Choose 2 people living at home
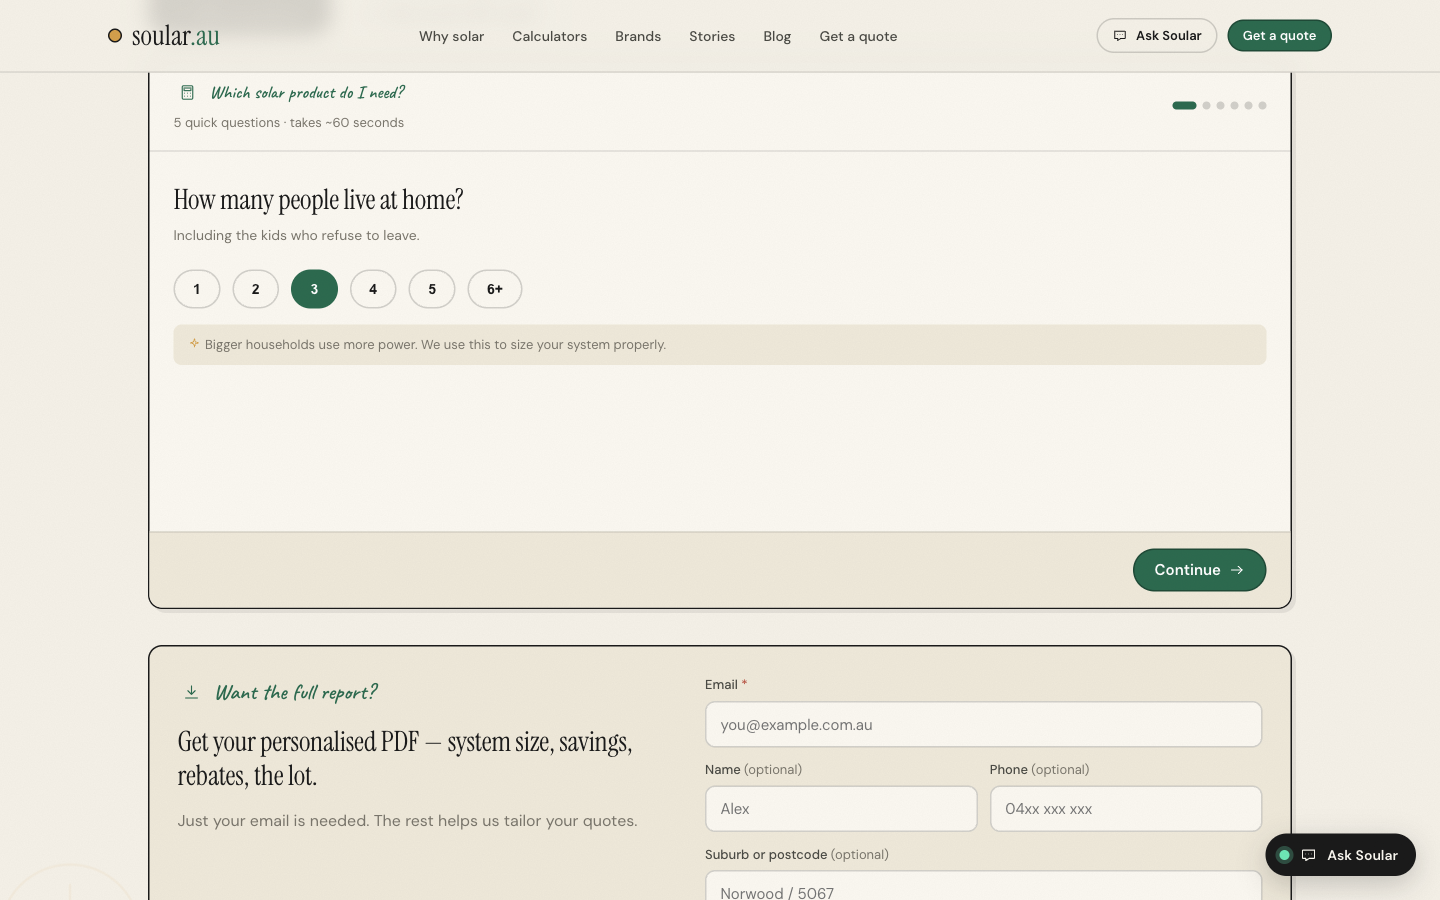 256,289
